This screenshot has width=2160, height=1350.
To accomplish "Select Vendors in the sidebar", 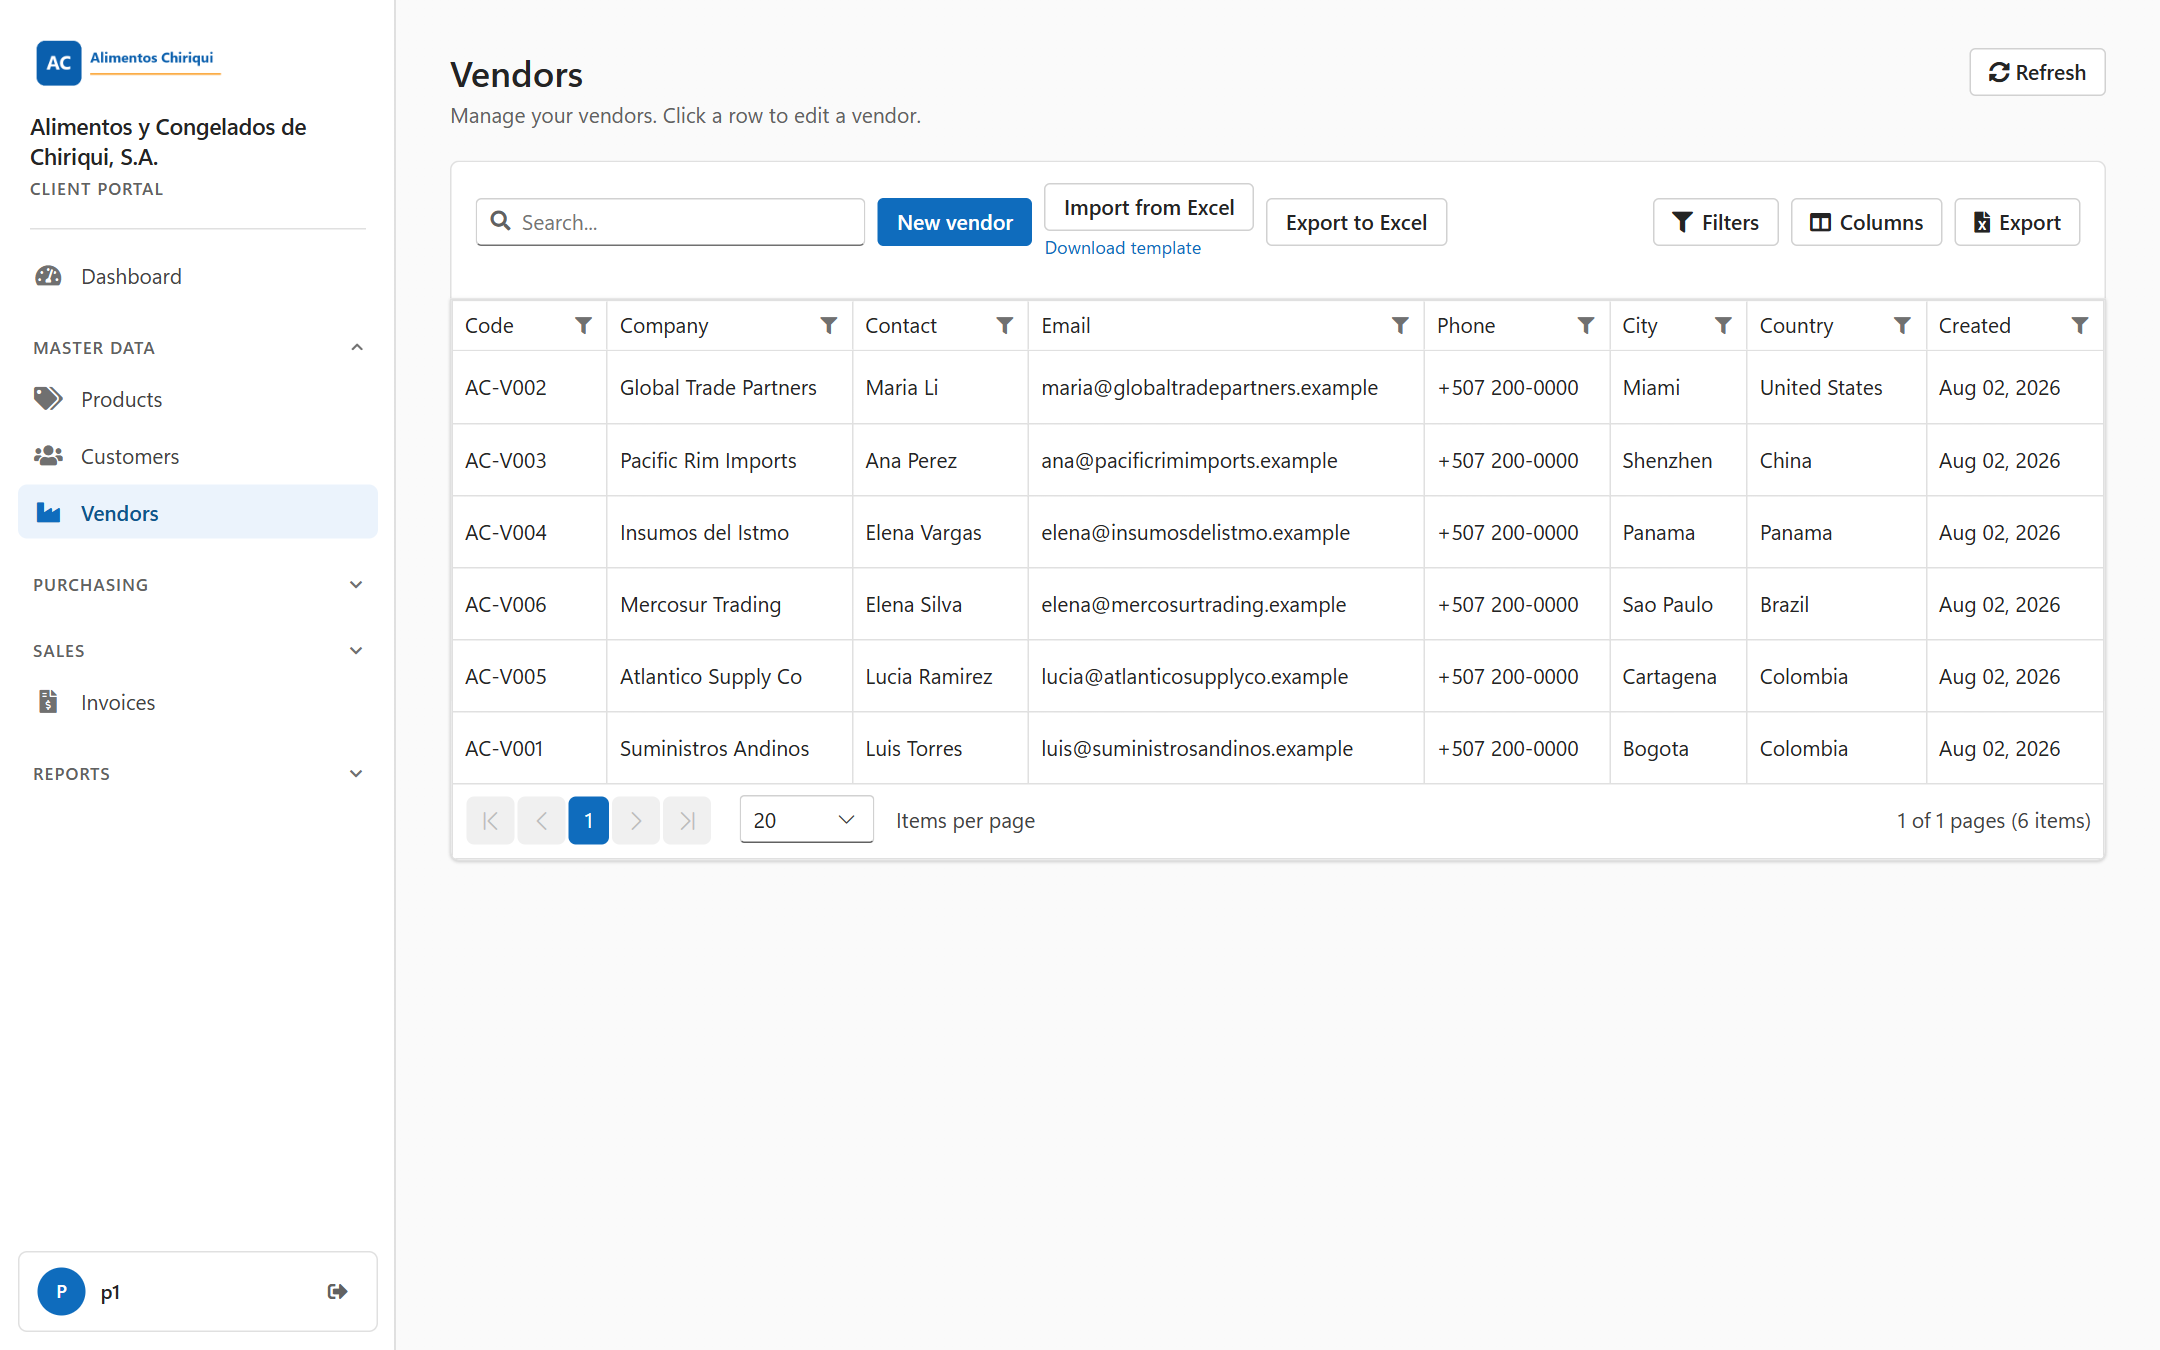I will (198, 512).
